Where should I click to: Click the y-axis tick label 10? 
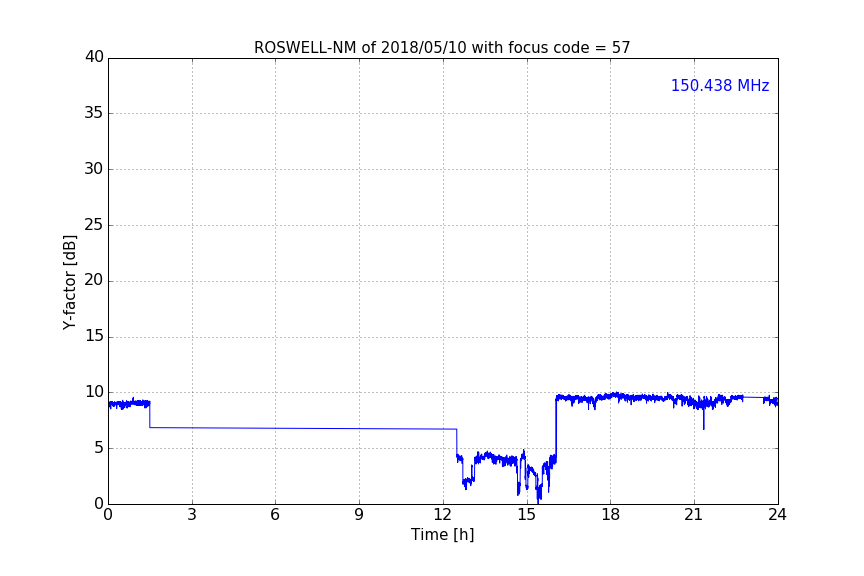tap(94, 392)
